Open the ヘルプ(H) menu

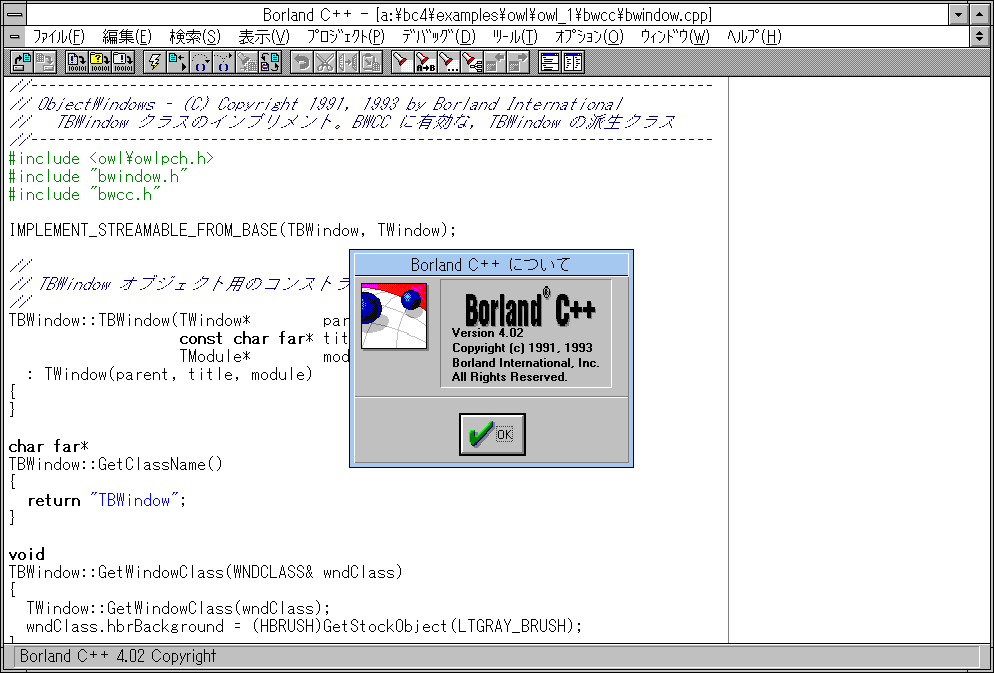click(x=754, y=37)
